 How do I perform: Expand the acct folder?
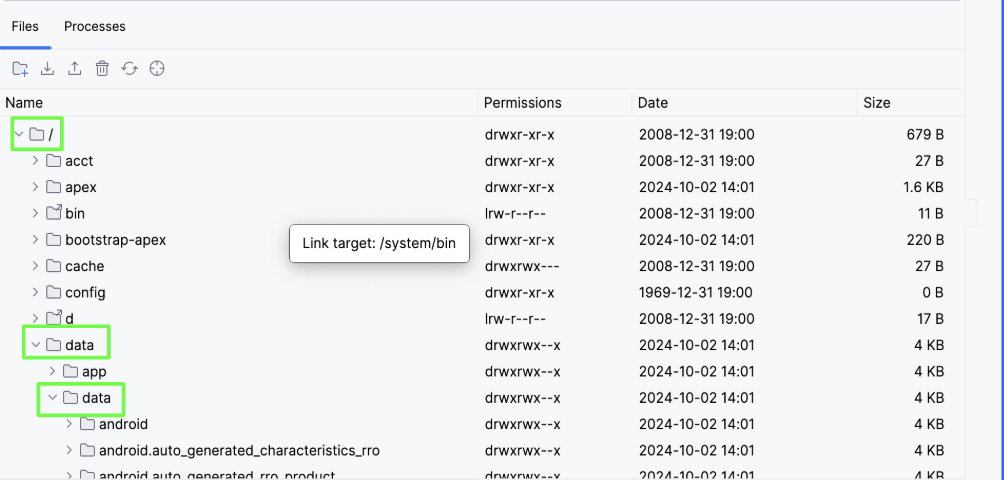tap(36, 160)
